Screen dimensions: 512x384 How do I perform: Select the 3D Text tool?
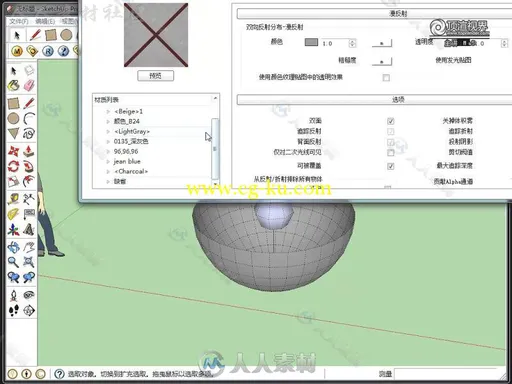pyautogui.click(x=29, y=229)
